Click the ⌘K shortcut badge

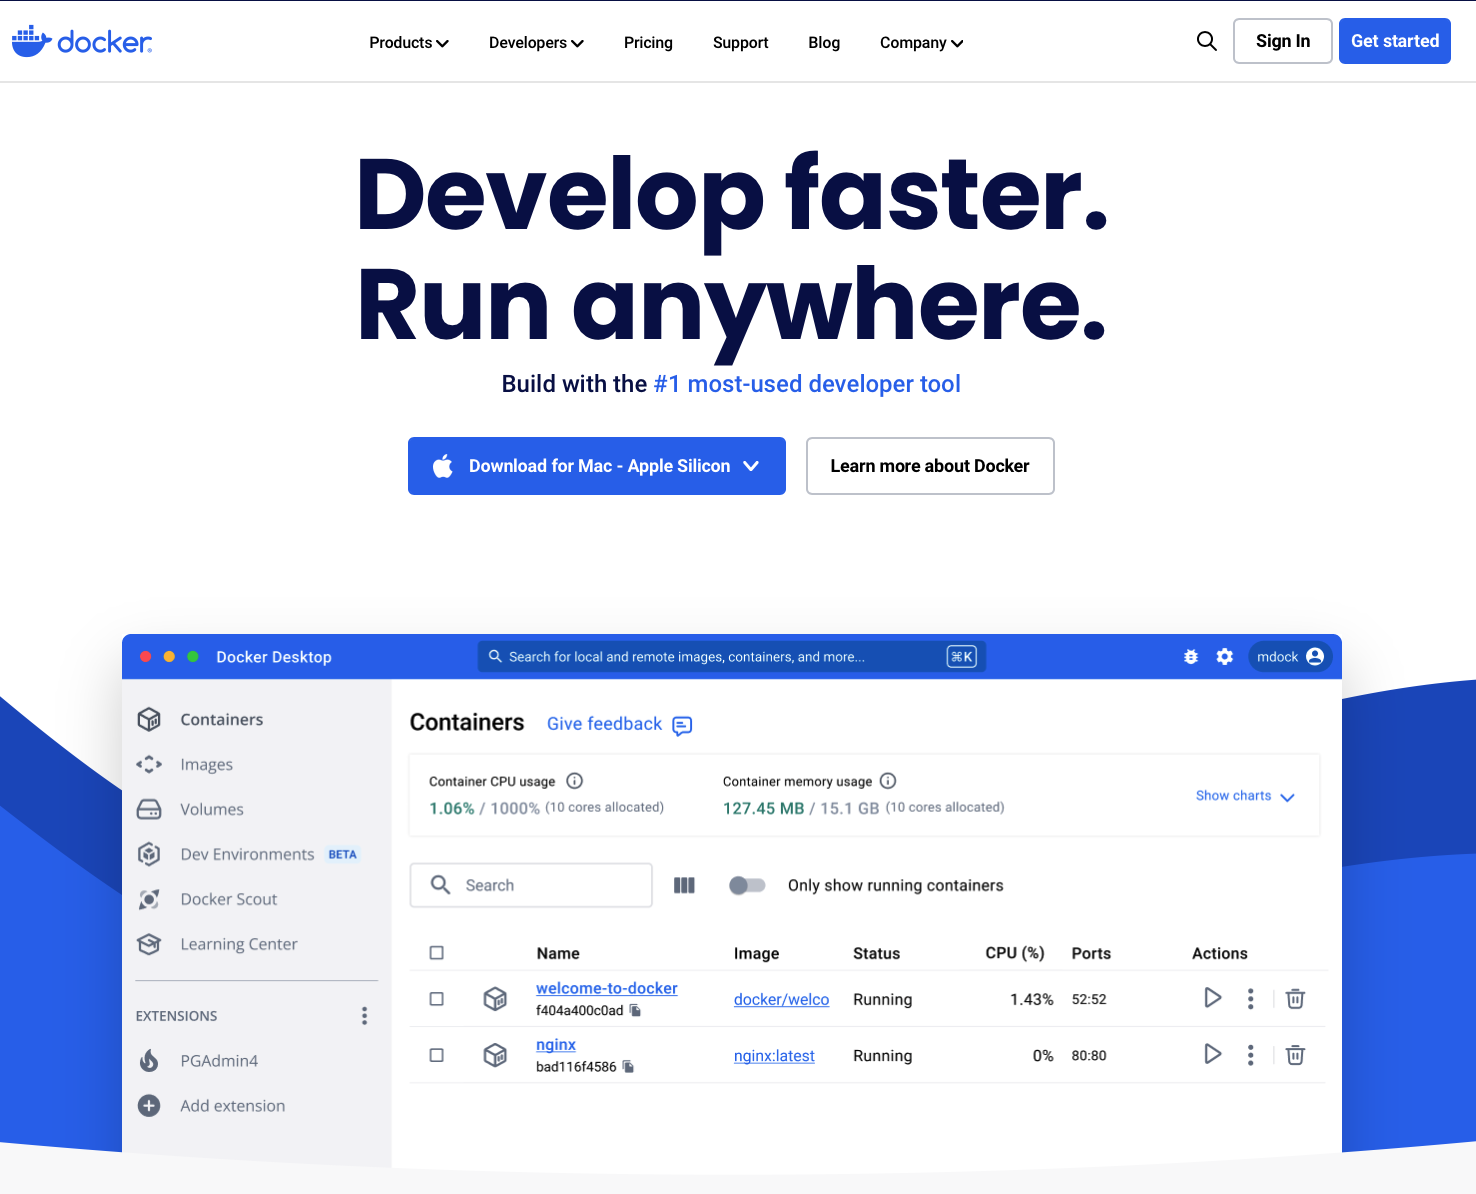tap(961, 657)
